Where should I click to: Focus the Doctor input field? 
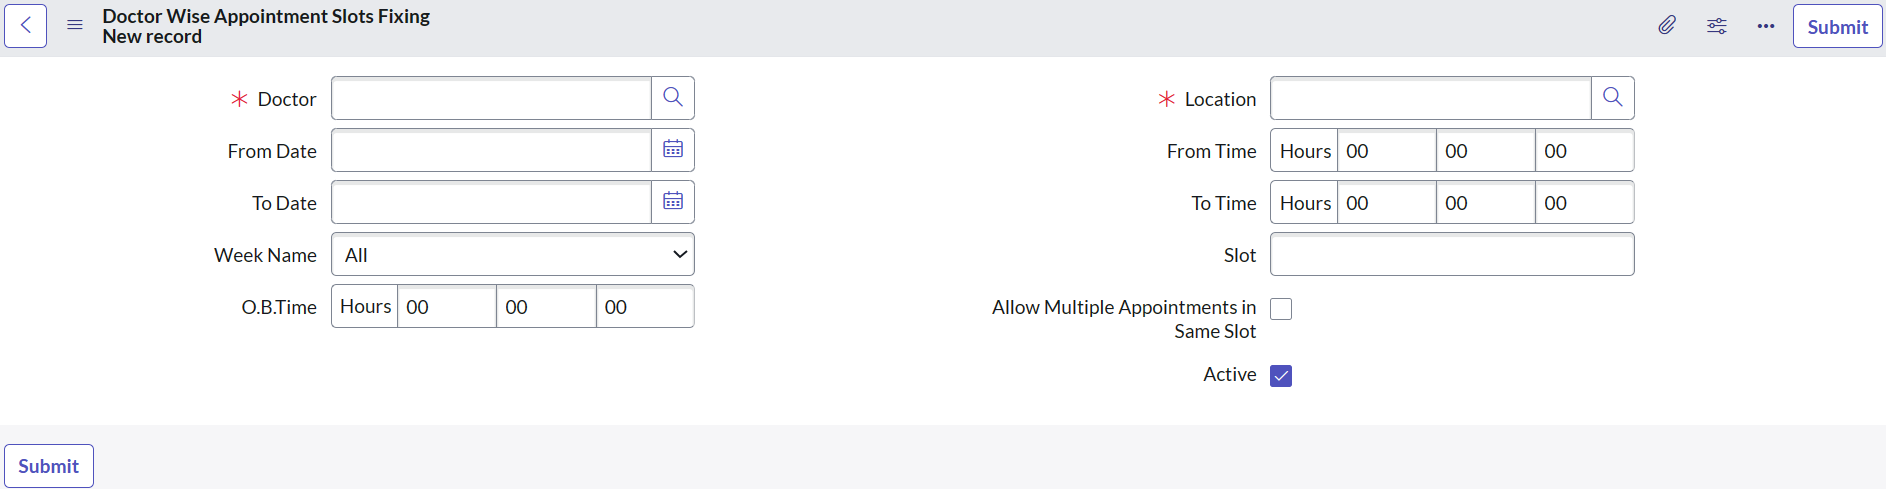pyautogui.click(x=491, y=98)
